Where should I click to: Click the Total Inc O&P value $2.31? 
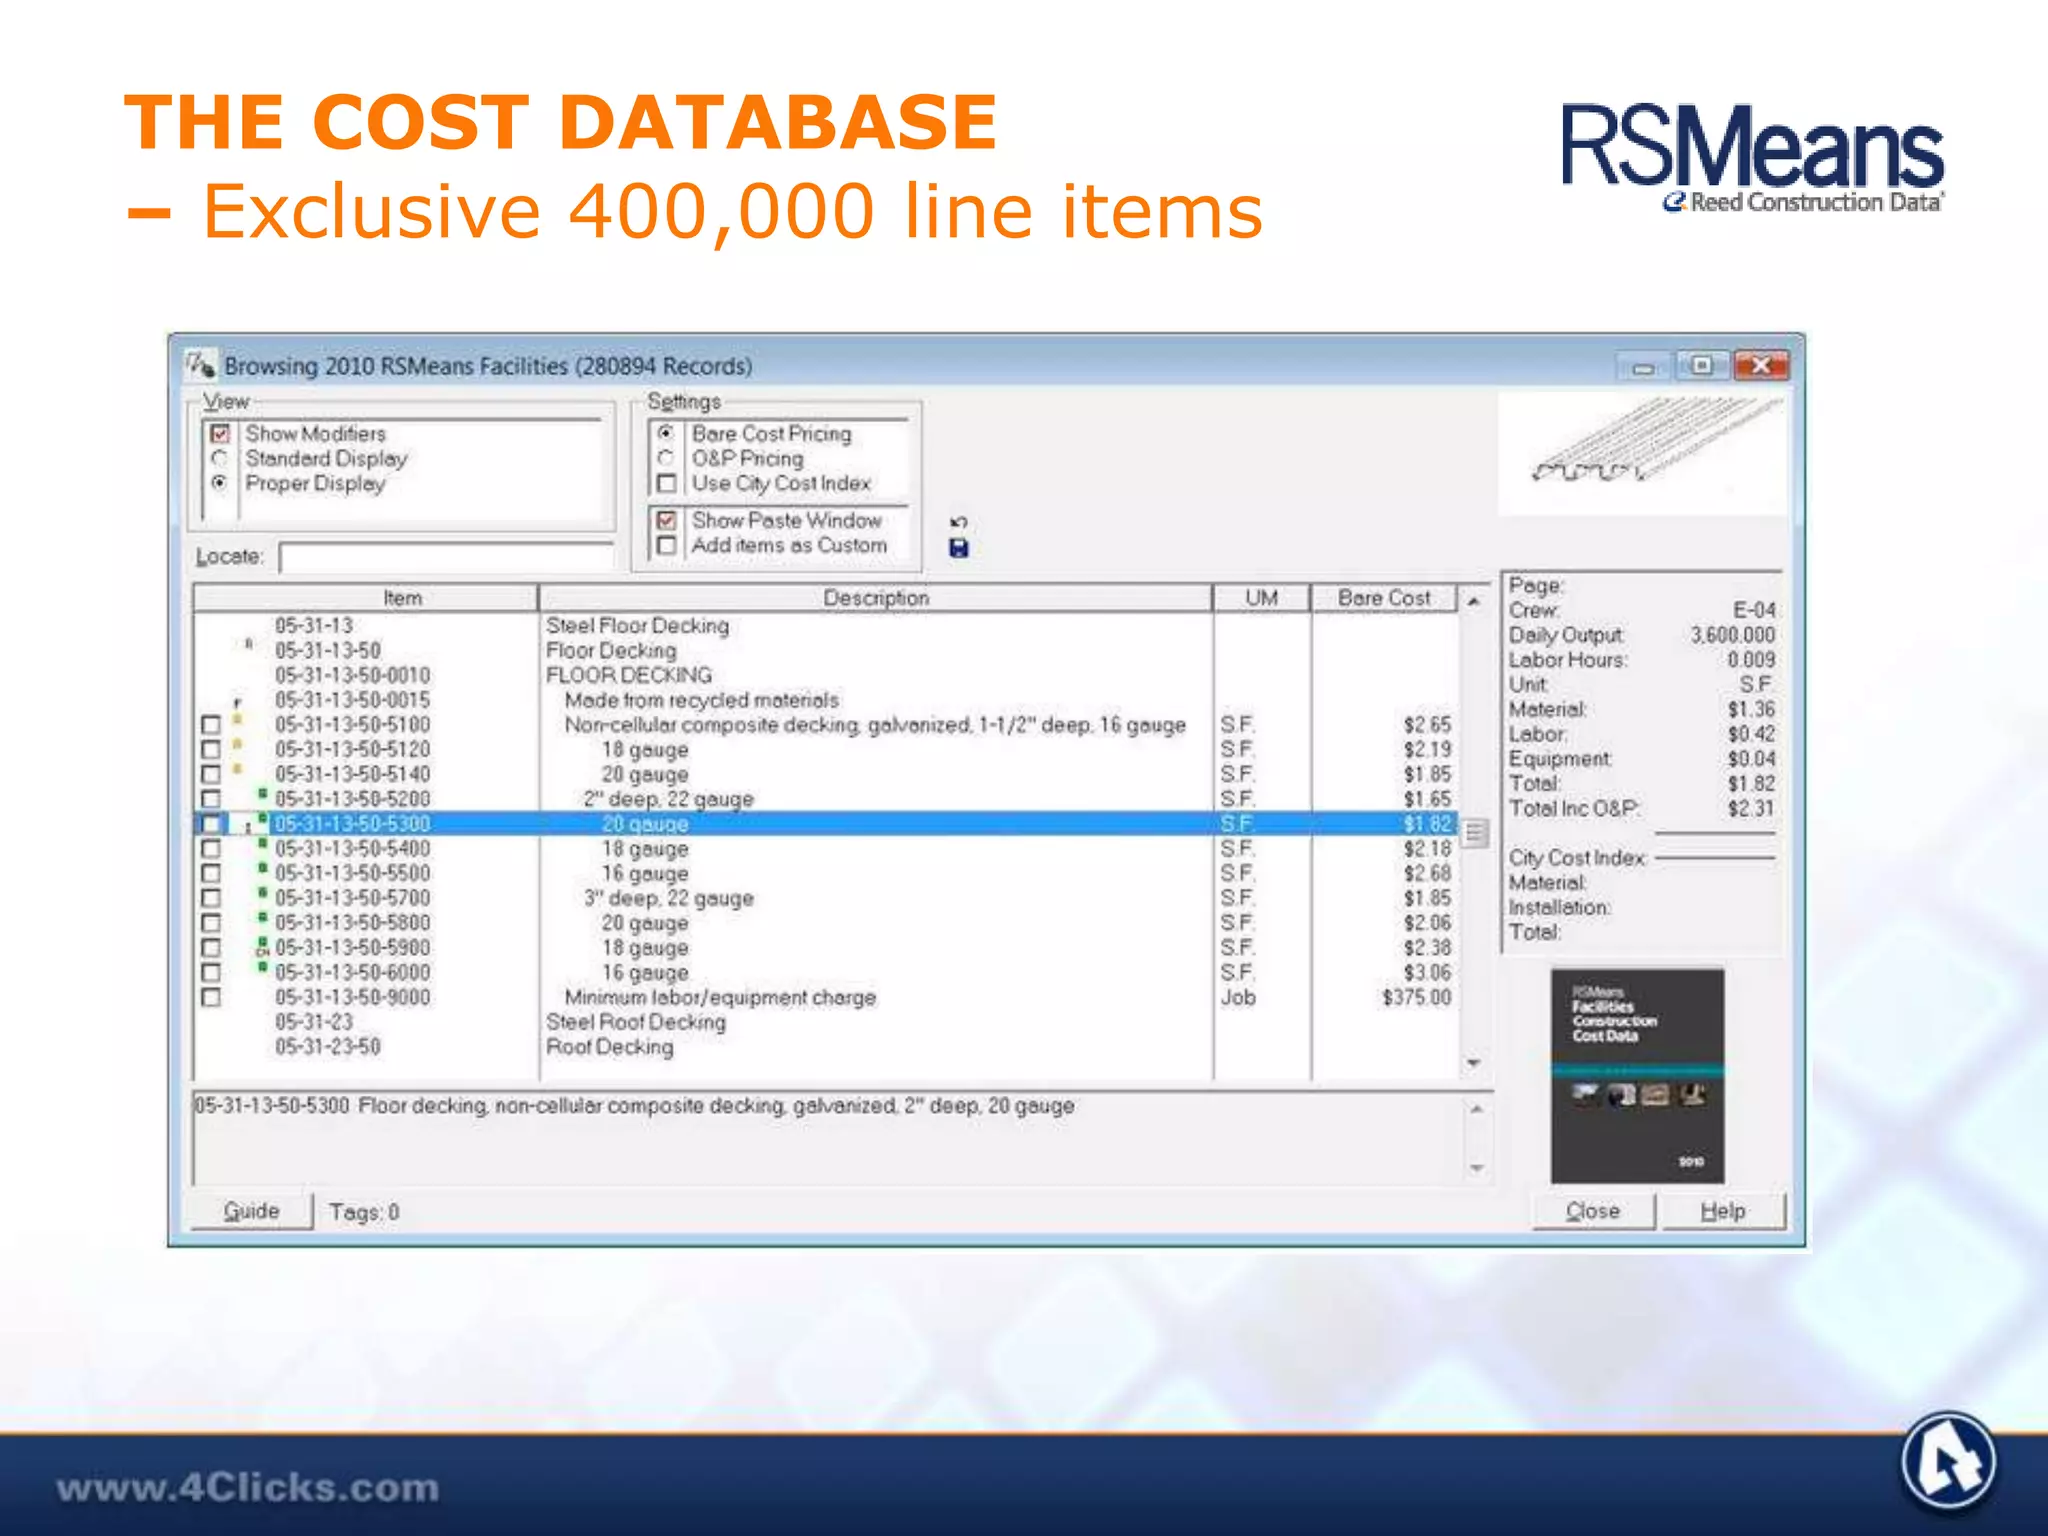point(1751,808)
